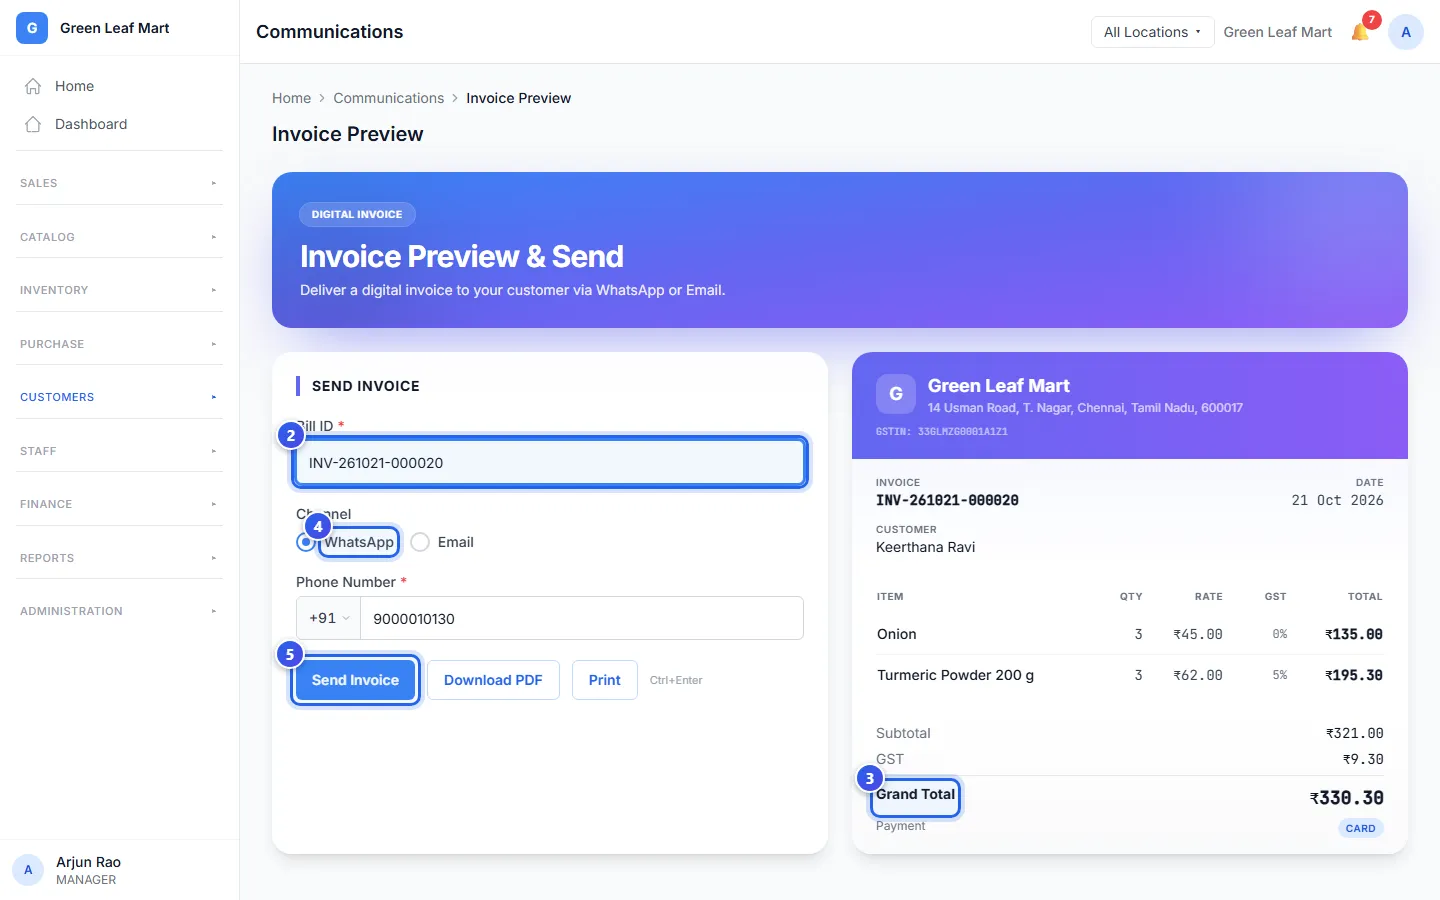Click the Print button

(605, 680)
